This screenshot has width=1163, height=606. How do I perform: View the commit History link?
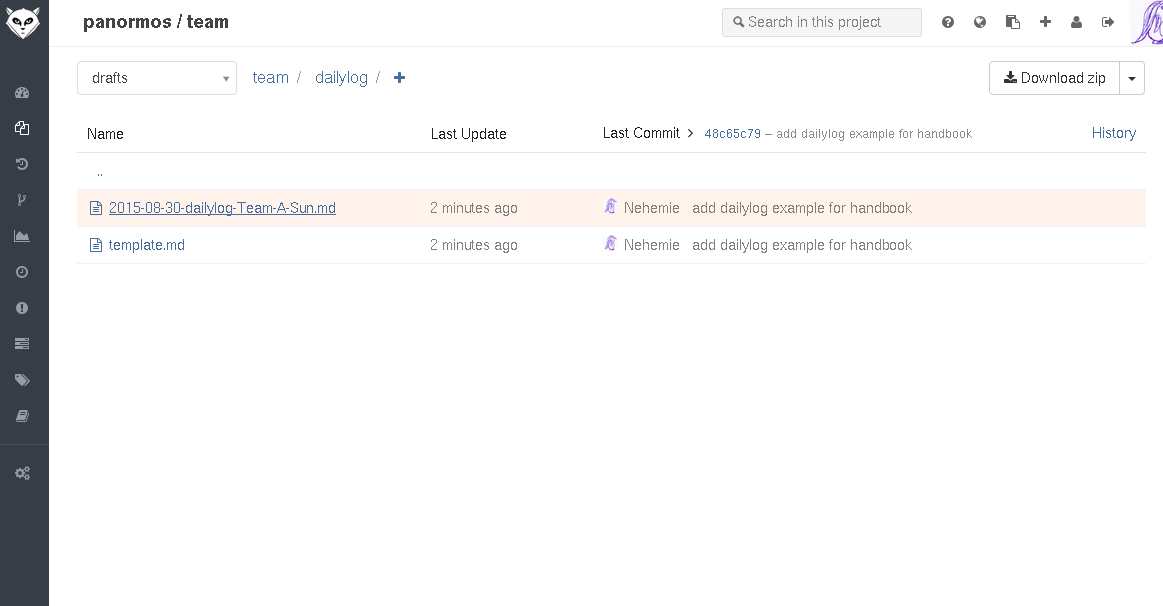tap(1113, 133)
